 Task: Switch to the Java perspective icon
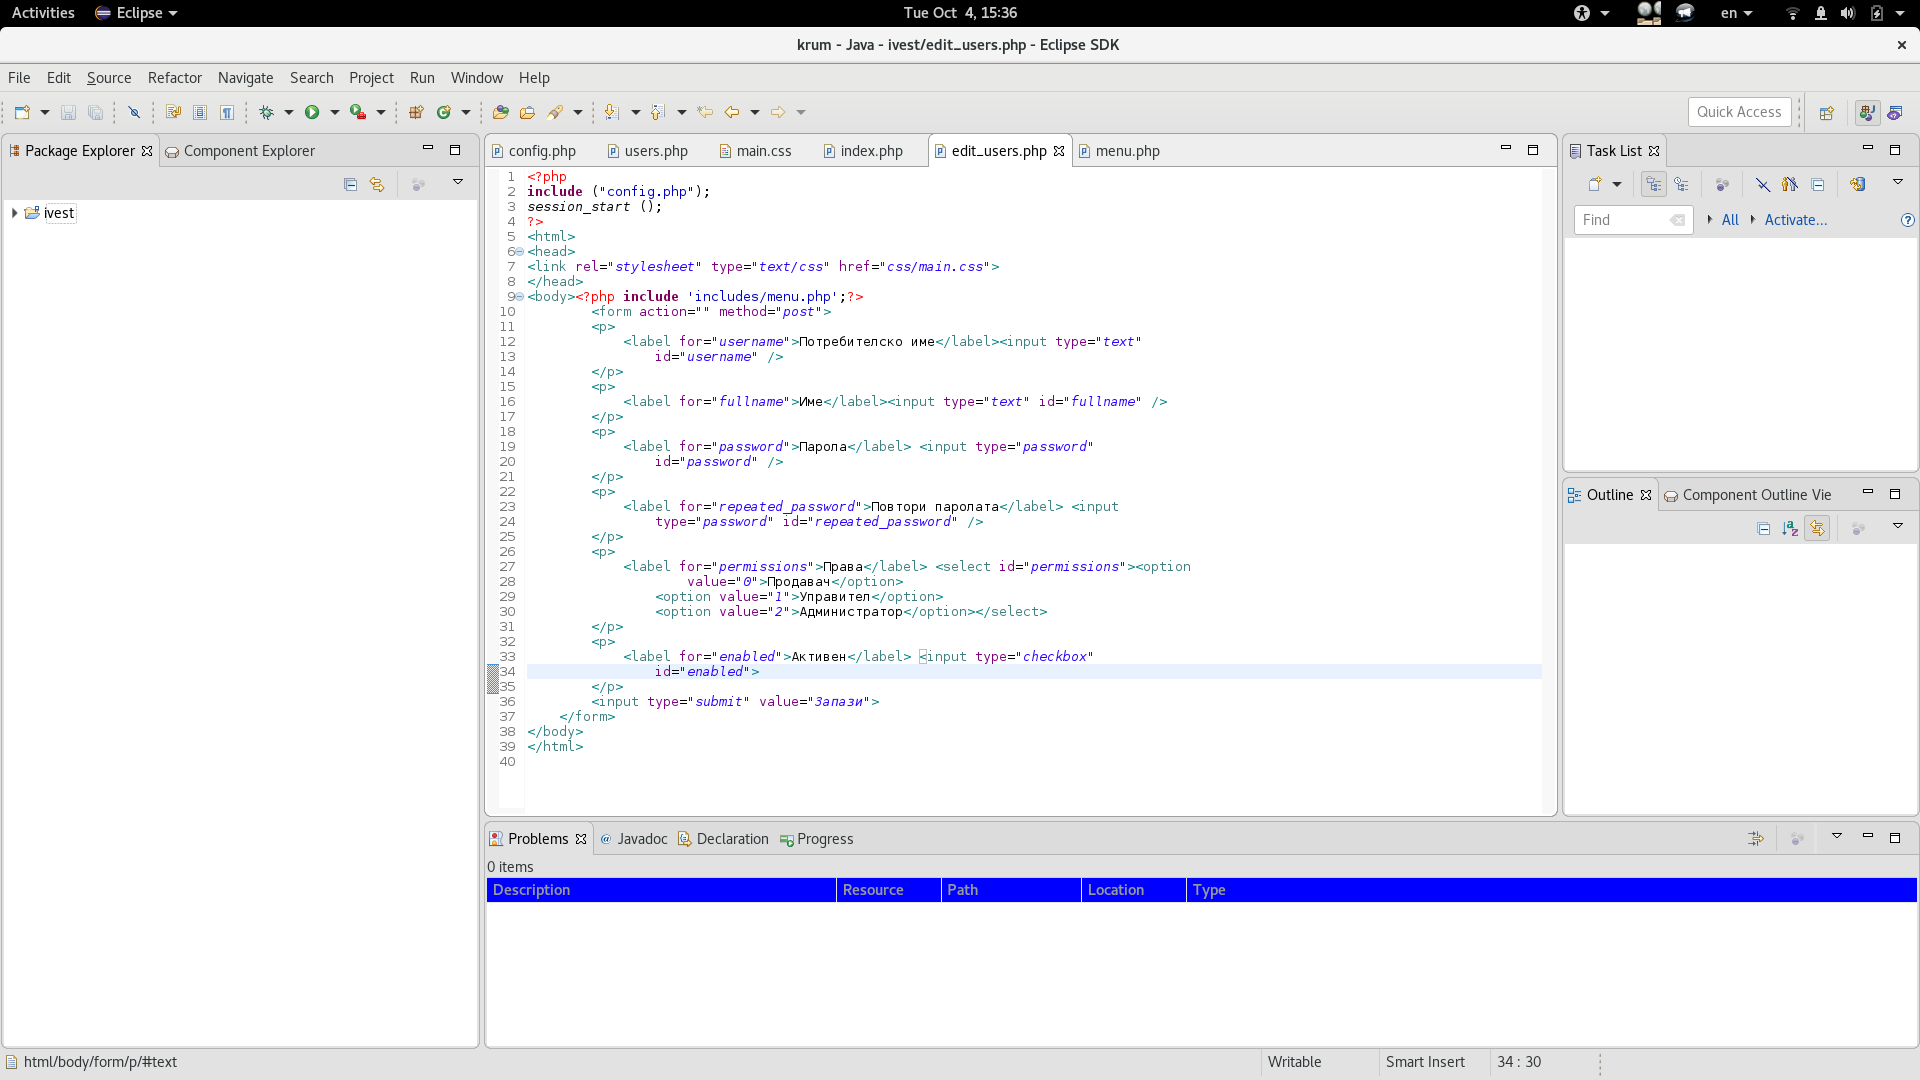[x=1866, y=113]
